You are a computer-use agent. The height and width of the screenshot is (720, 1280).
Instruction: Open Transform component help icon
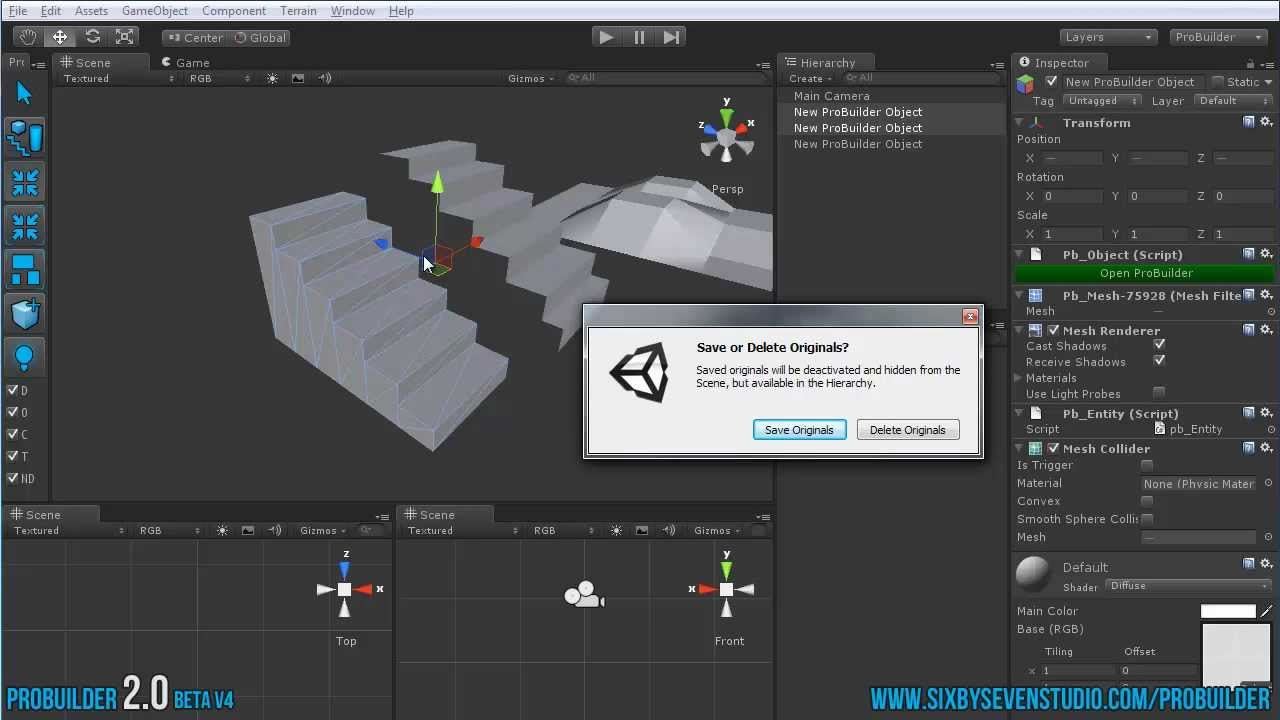pyautogui.click(x=1249, y=122)
